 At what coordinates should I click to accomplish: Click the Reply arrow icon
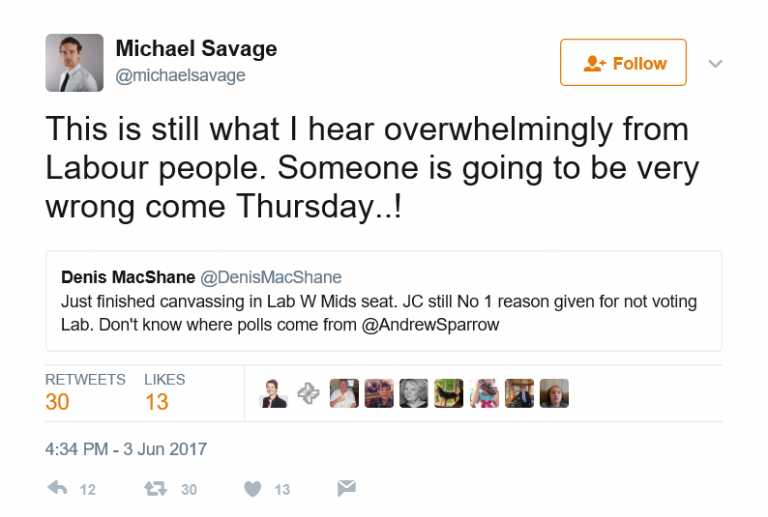[x=58, y=489]
